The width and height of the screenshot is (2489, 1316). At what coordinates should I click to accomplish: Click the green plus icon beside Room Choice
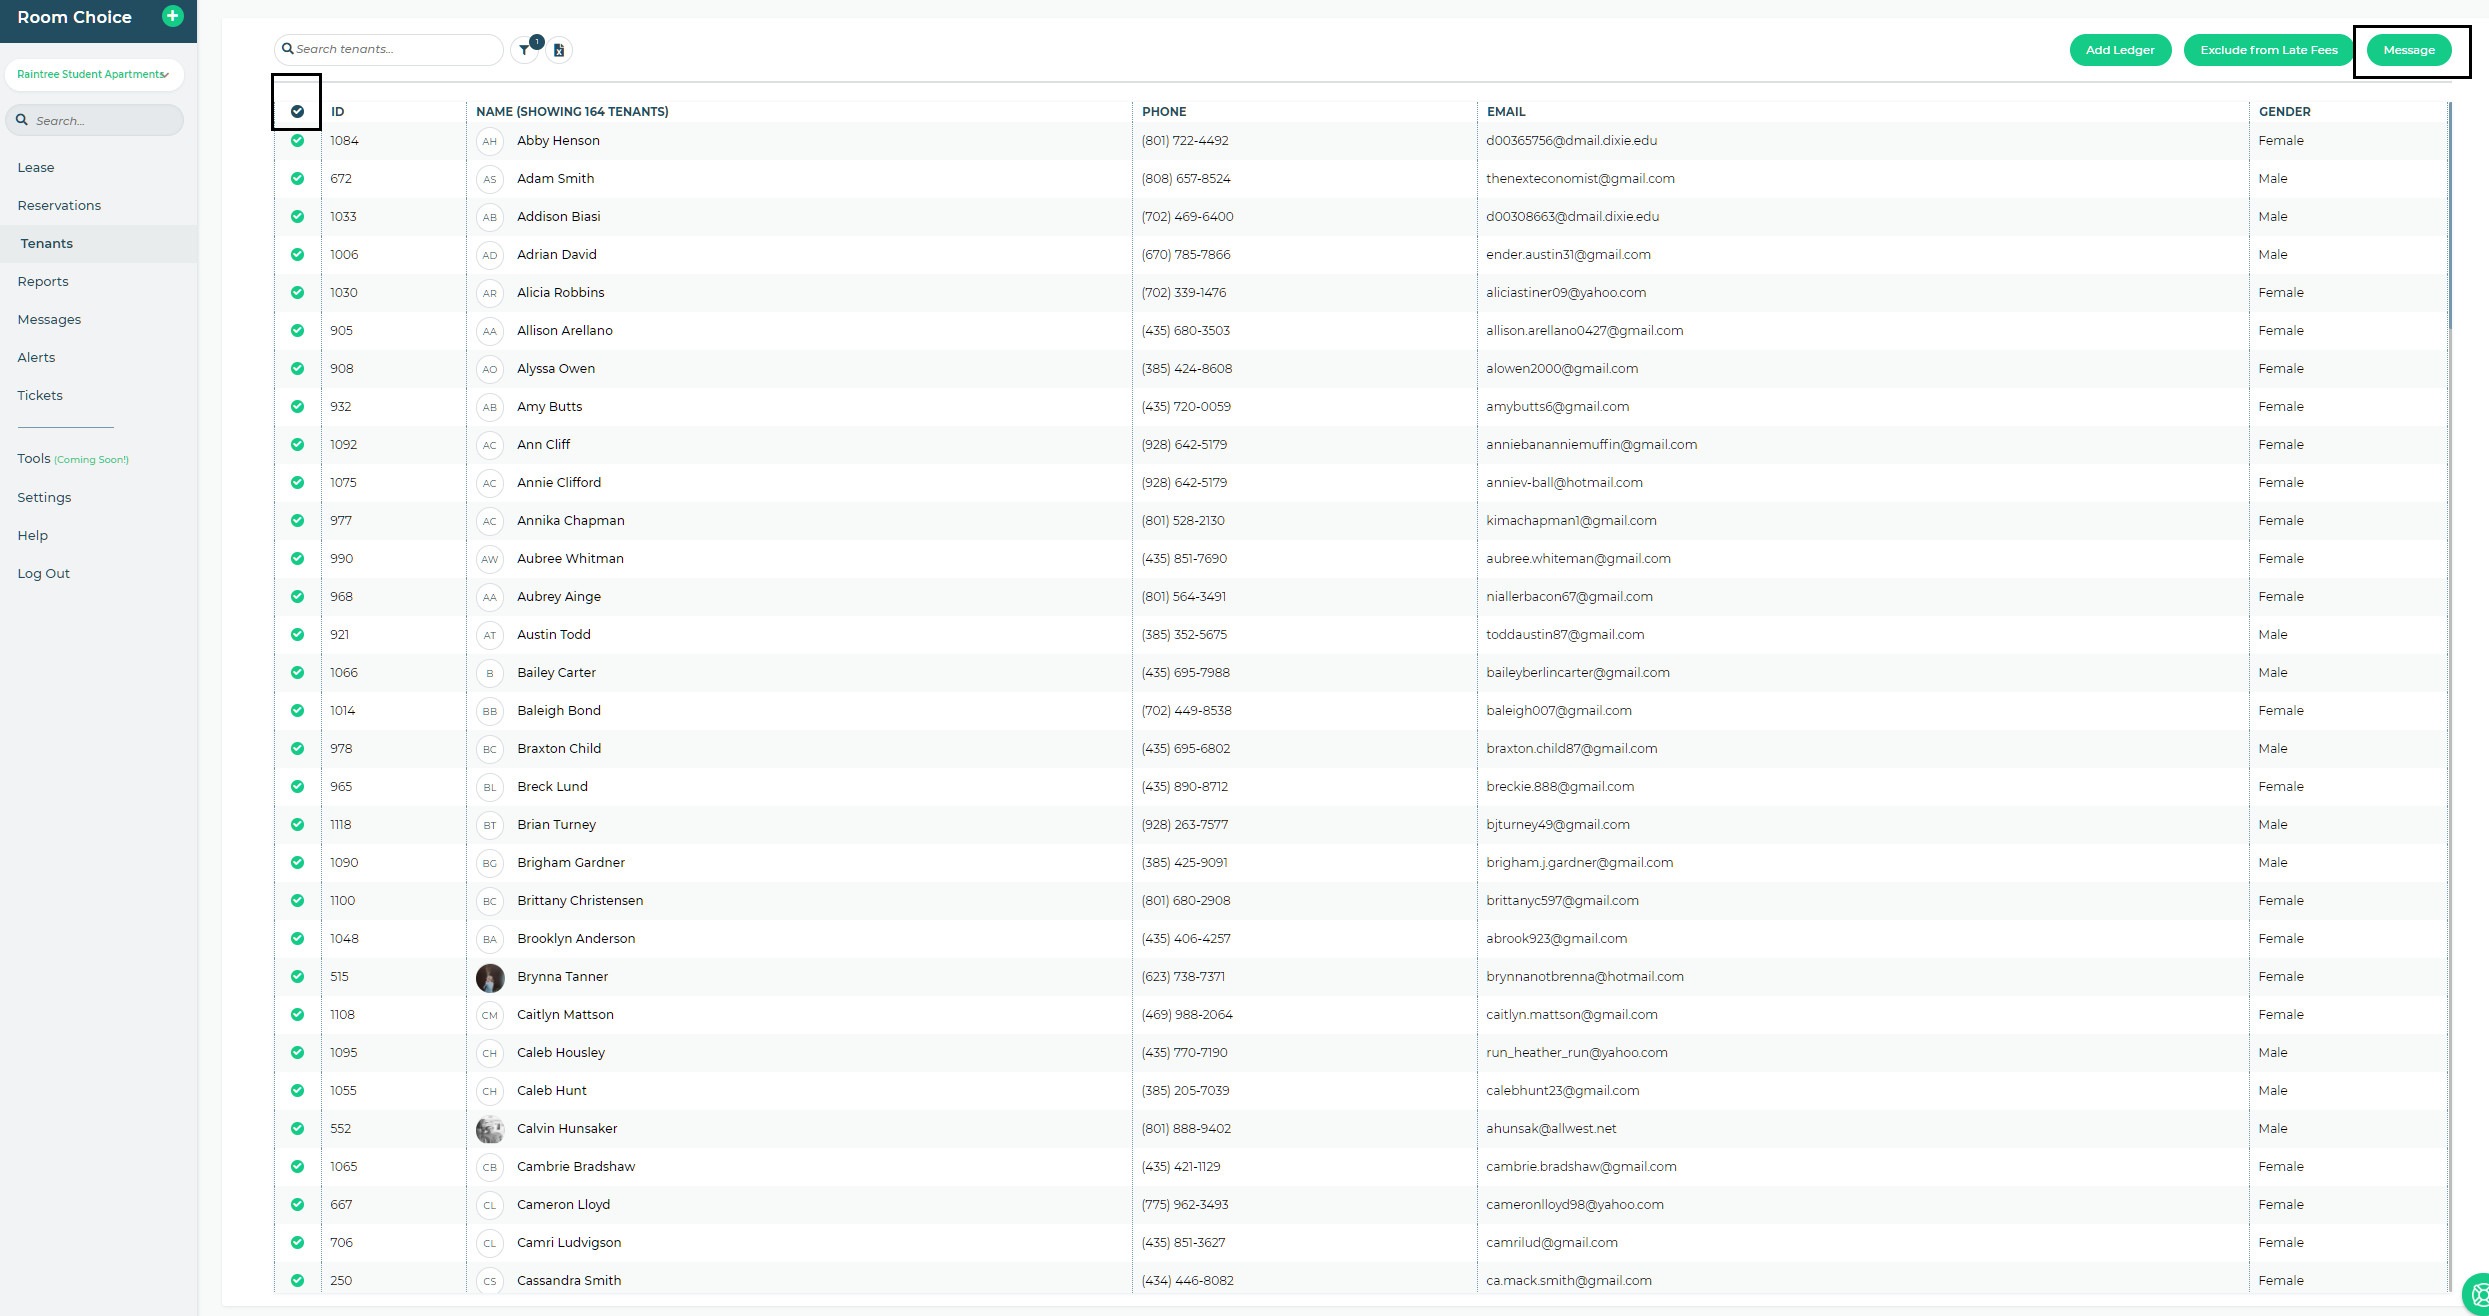[x=173, y=16]
